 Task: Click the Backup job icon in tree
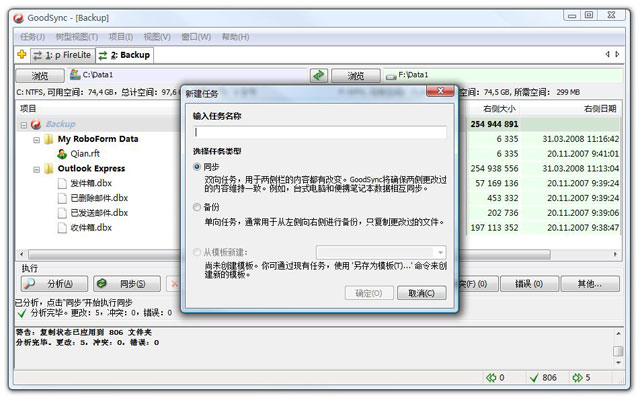click(x=36, y=124)
